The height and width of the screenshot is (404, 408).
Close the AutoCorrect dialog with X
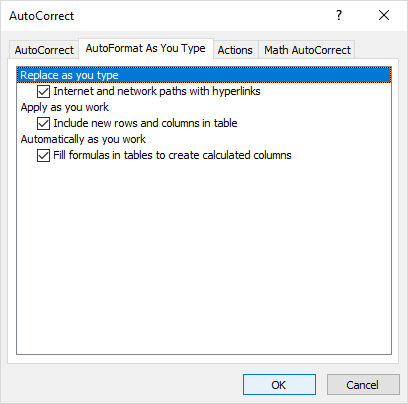(x=384, y=15)
